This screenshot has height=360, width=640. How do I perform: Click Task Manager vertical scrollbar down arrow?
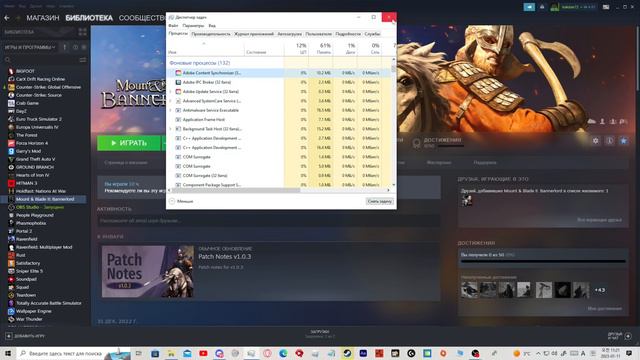coord(393,184)
